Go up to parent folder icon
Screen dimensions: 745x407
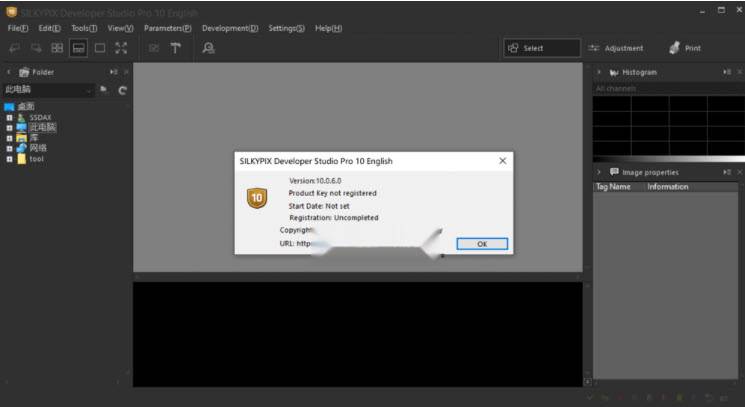coord(104,90)
